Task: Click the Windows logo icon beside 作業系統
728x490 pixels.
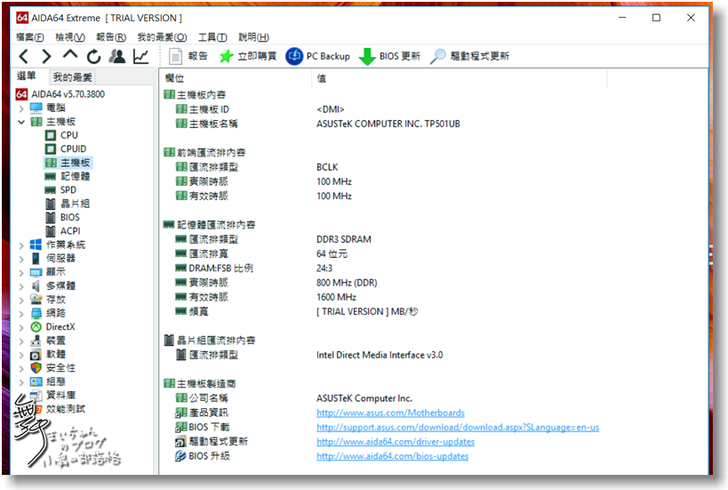Action: coord(36,245)
